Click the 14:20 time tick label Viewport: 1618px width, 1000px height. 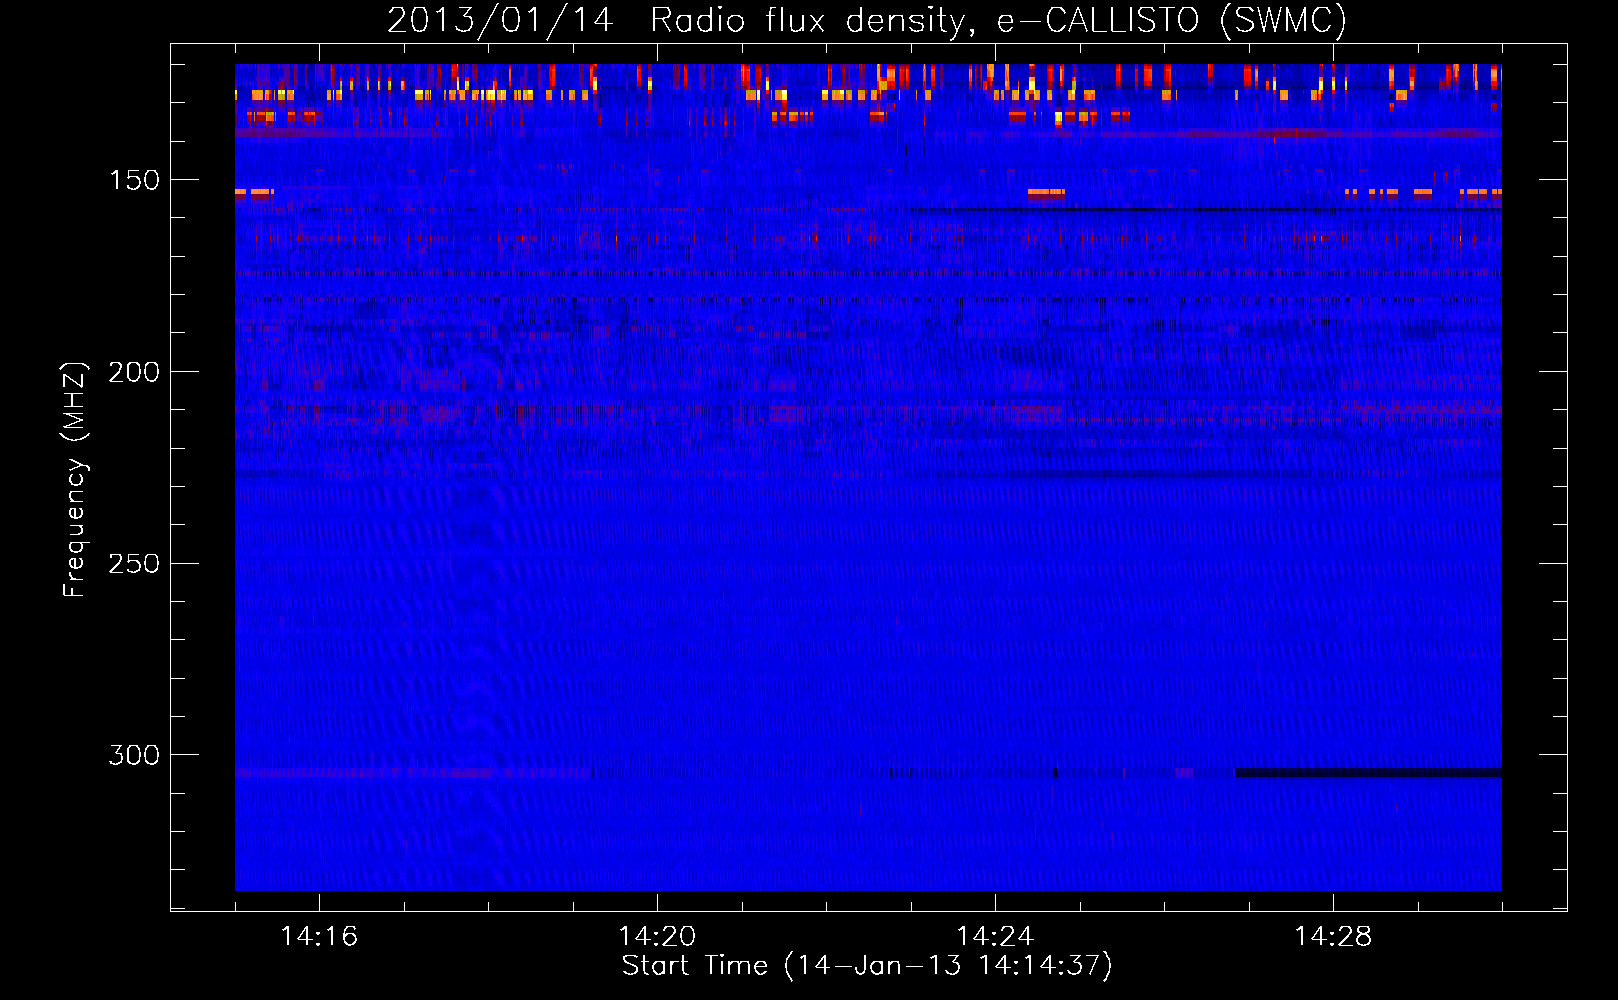tap(657, 936)
